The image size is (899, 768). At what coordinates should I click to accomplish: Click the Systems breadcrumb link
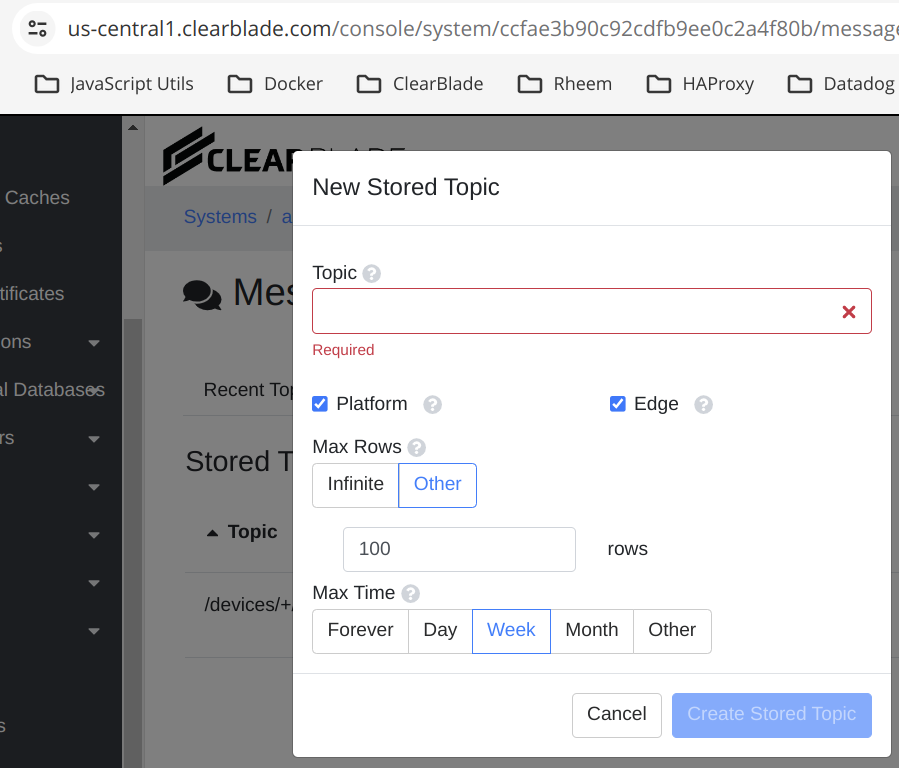point(220,217)
